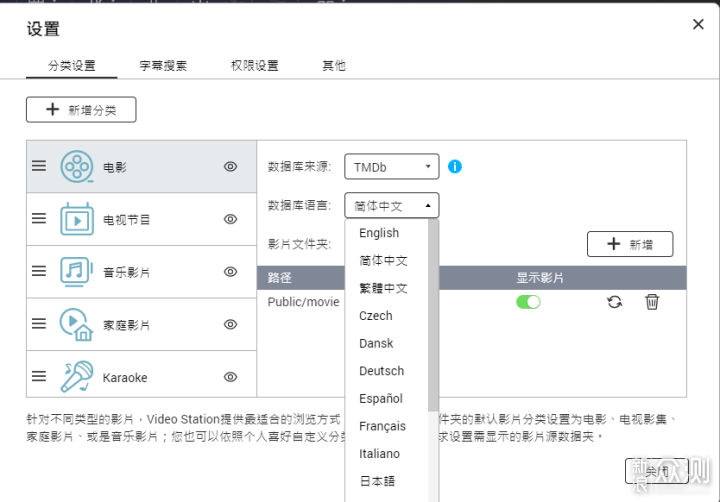Click the 关闭 button
Image resolution: width=720 pixels, height=502 pixels.
pyautogui.click(x=657, y=471)
